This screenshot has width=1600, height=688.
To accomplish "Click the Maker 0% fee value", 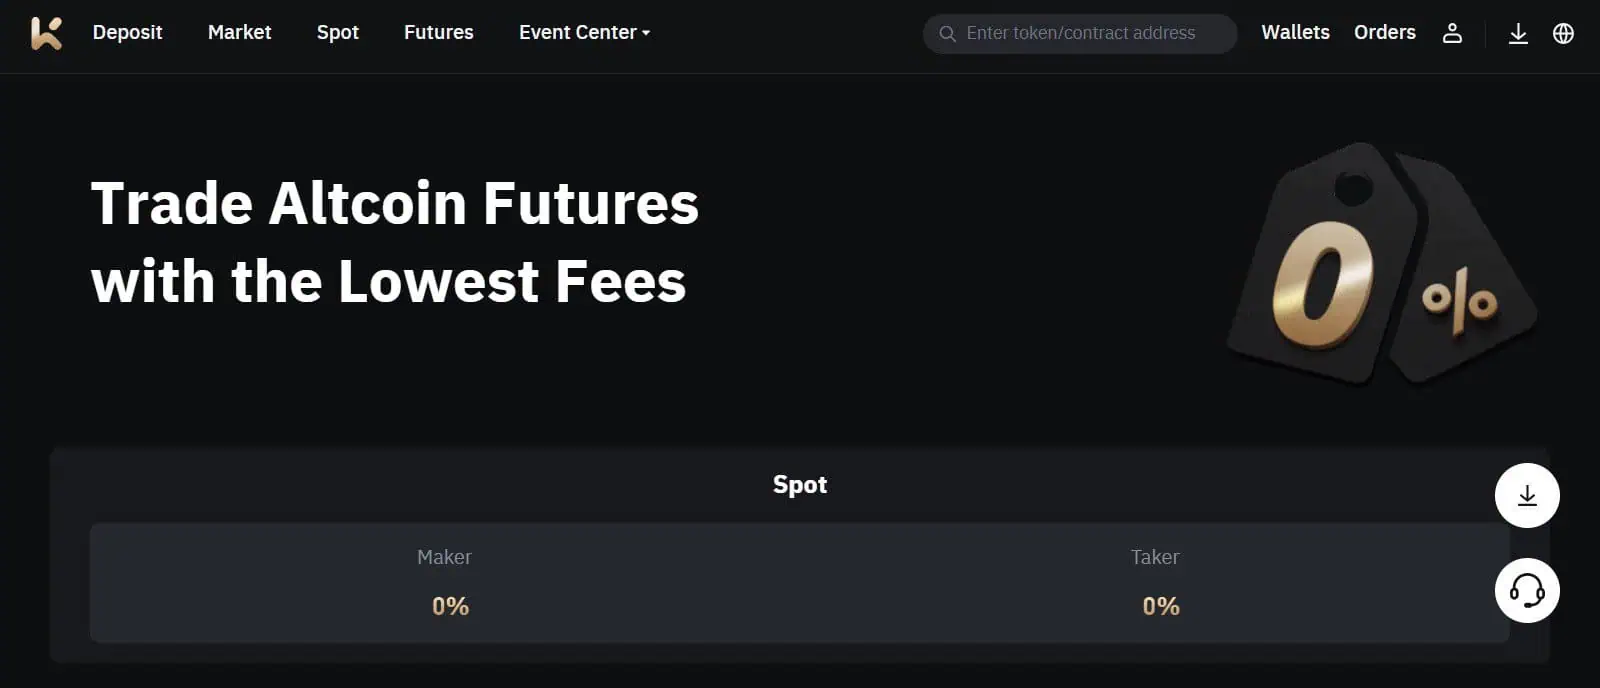I will coord(450,606).
